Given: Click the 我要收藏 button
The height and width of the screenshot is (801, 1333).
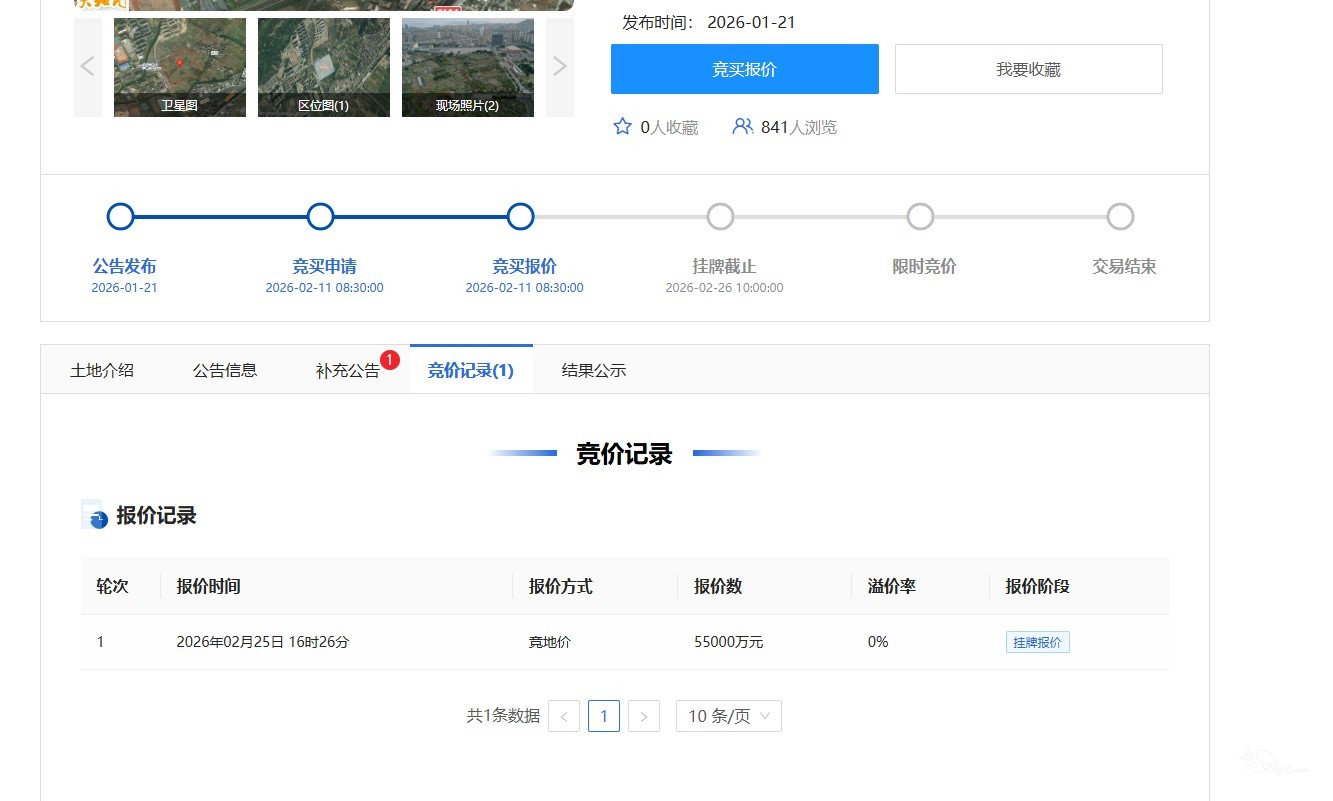Looking at the screenshot, I should coord(1028,69).
